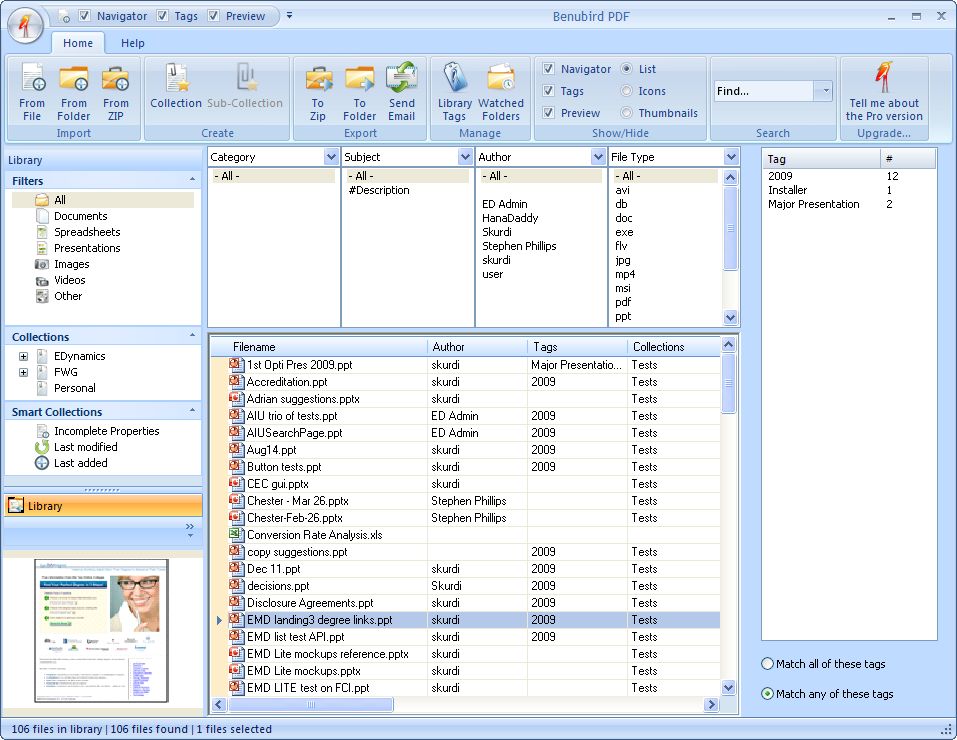Screen dimensions: 957x740
Task: Open the Personal collection
Action: tap(74, 388)
